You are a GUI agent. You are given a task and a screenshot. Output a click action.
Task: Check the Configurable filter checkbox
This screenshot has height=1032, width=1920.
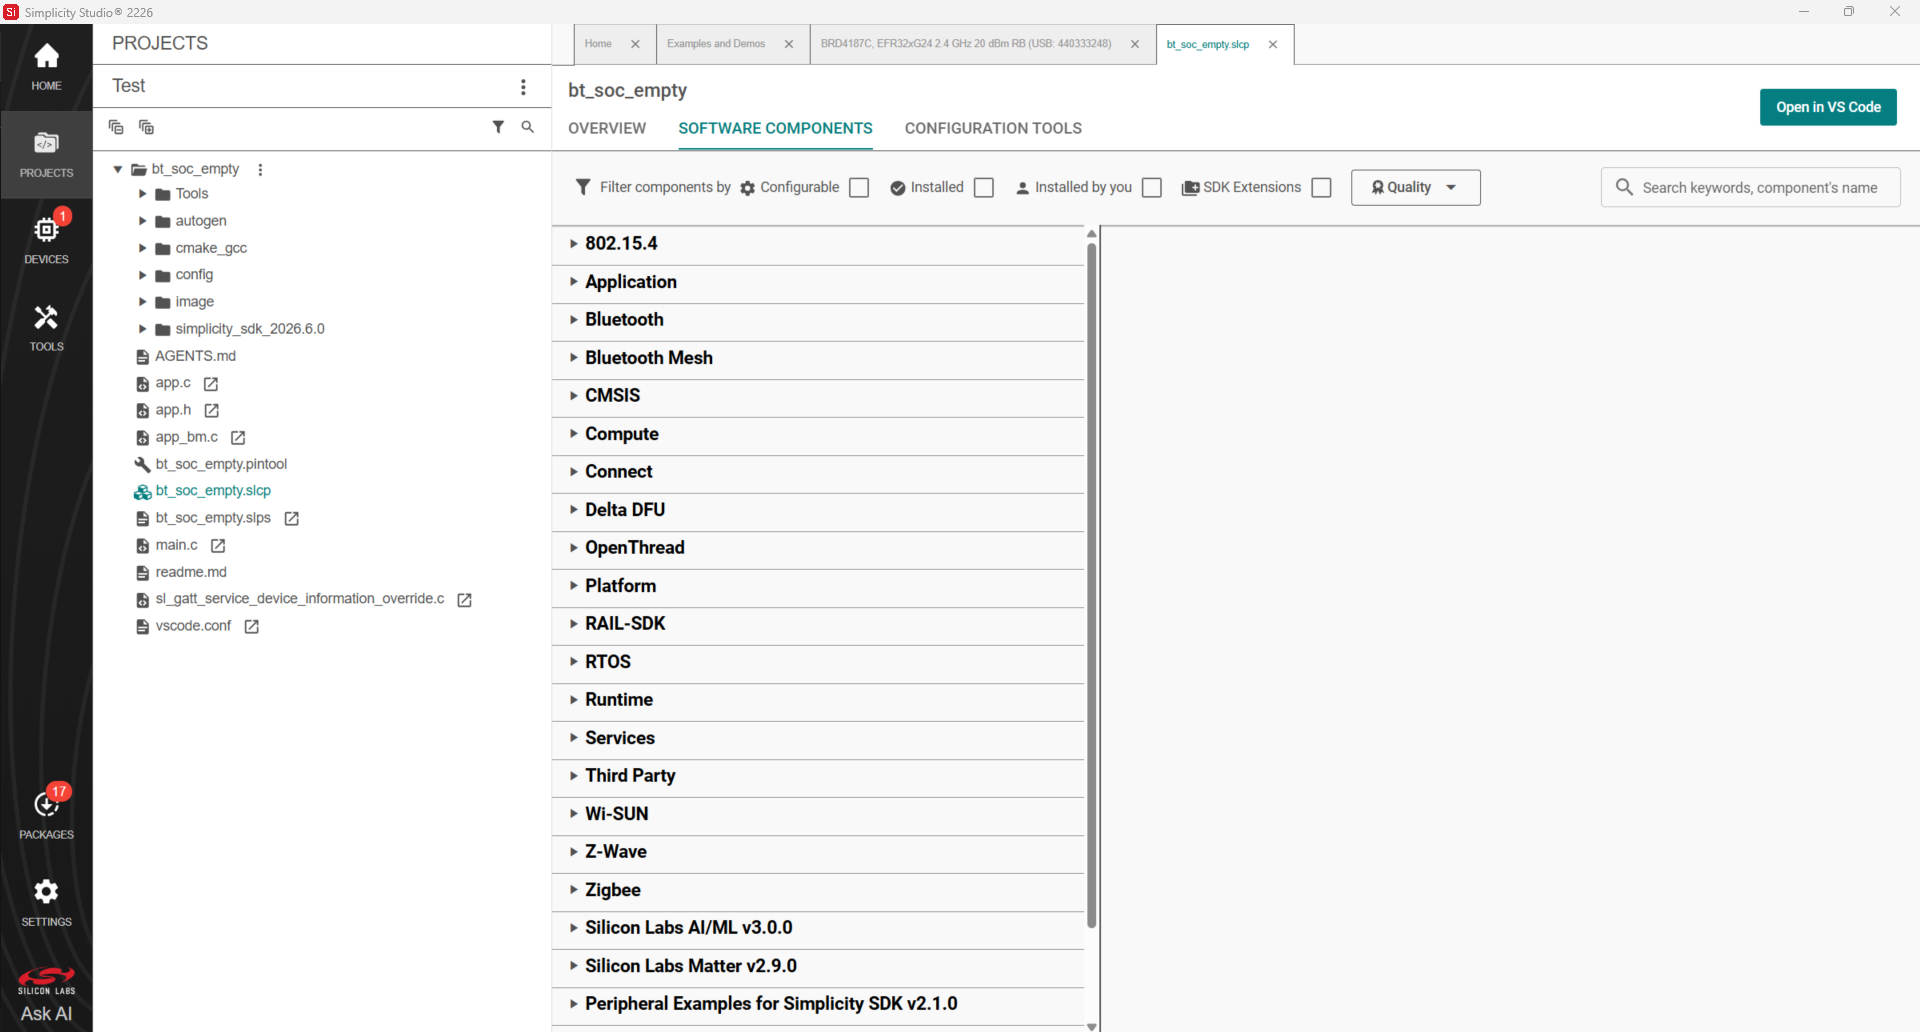pos(859,188)
